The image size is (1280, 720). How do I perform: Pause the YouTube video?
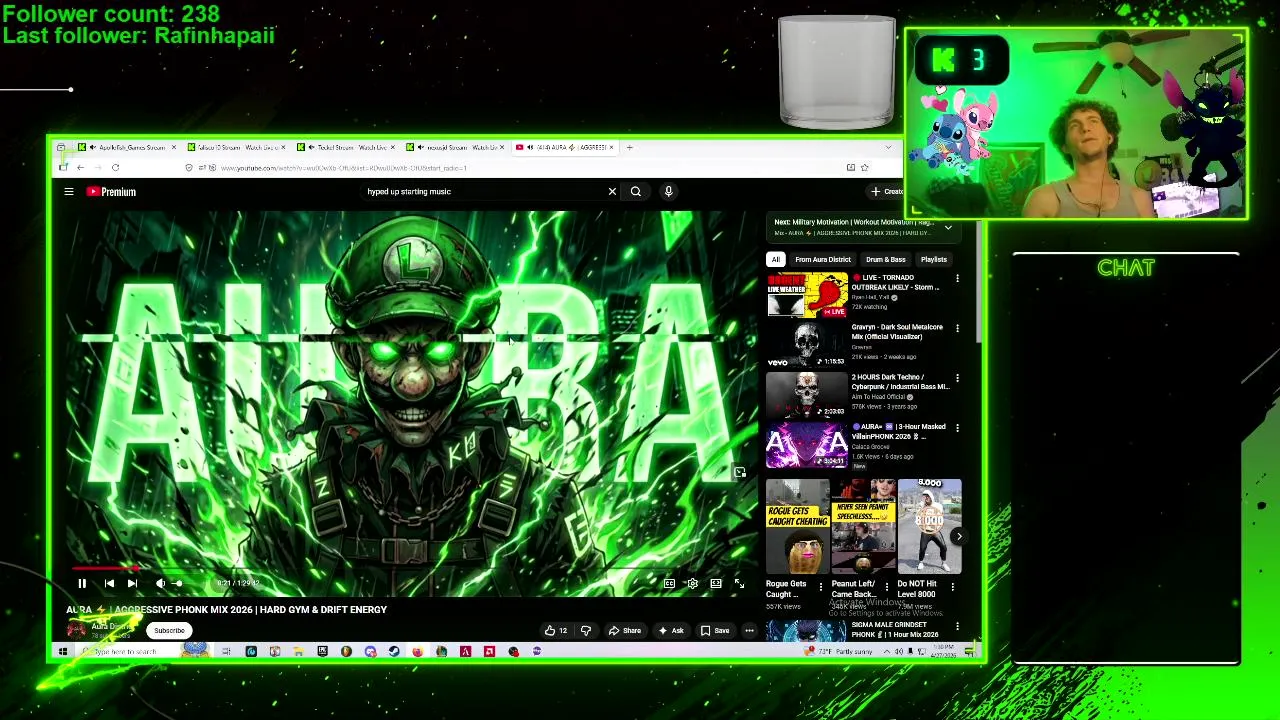[82, 584]
